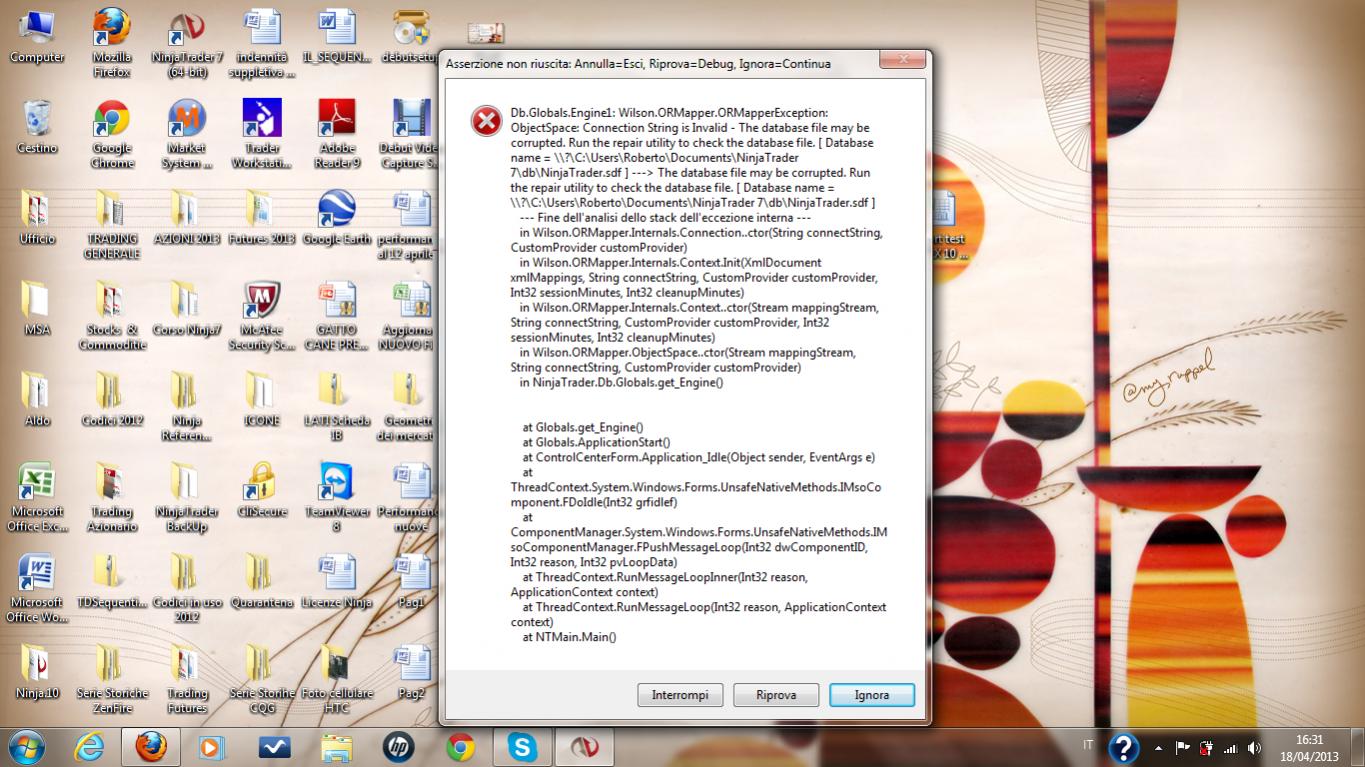Select the Godici 2012 folder

point(112,399)
